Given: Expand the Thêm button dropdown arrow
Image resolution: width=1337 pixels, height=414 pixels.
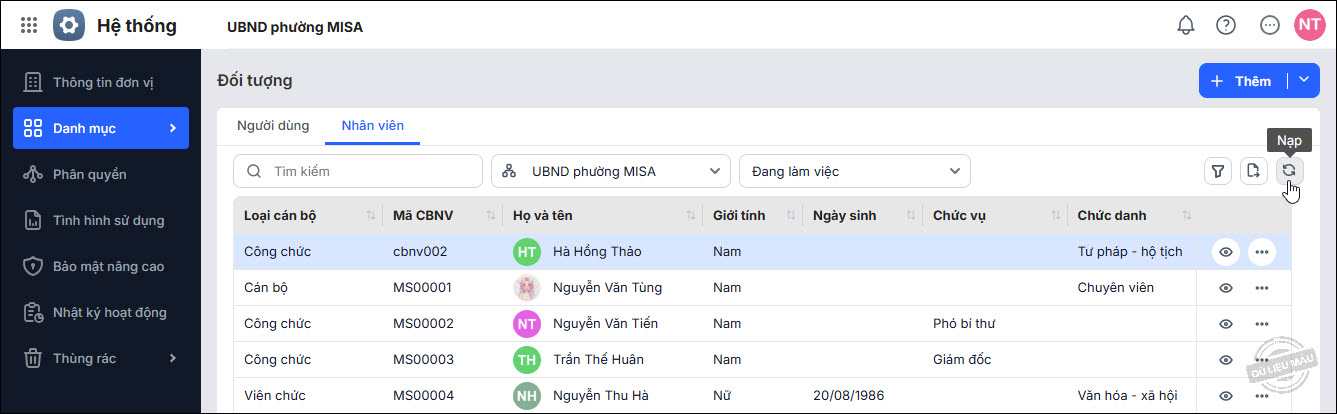Looking at the screenshot, I should (1303, 81).
